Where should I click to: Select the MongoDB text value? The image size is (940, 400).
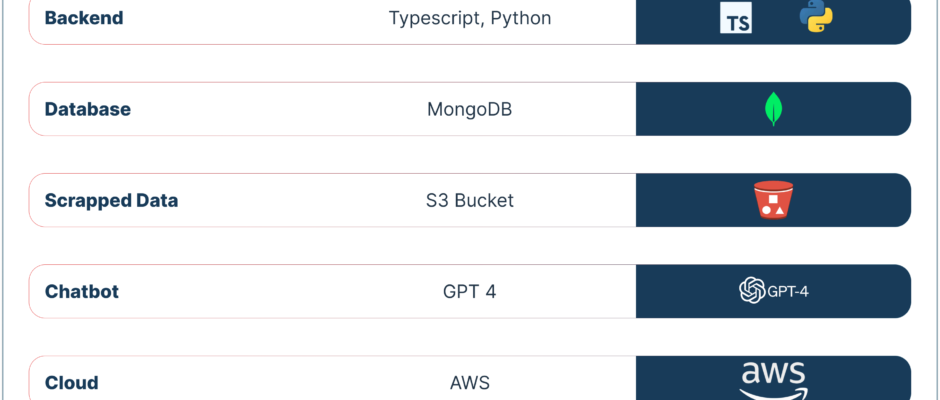tap(469, 110)
